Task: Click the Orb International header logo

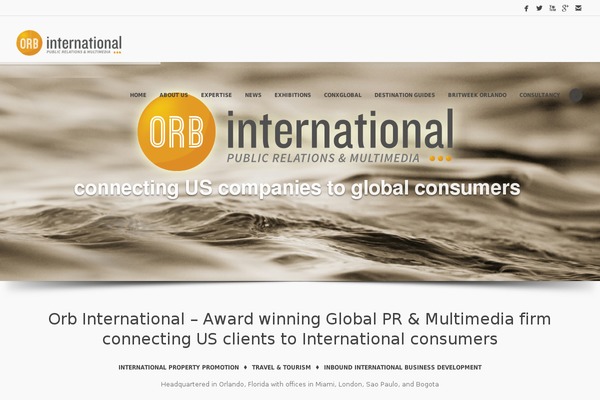Action: 69,43
